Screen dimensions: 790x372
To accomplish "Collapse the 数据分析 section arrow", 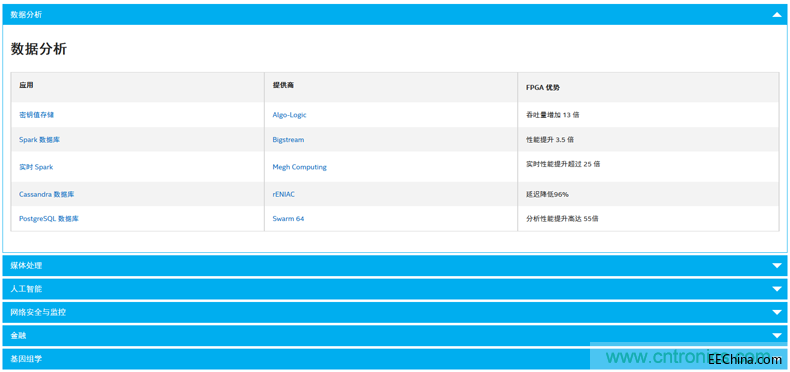I will (776, 15).
